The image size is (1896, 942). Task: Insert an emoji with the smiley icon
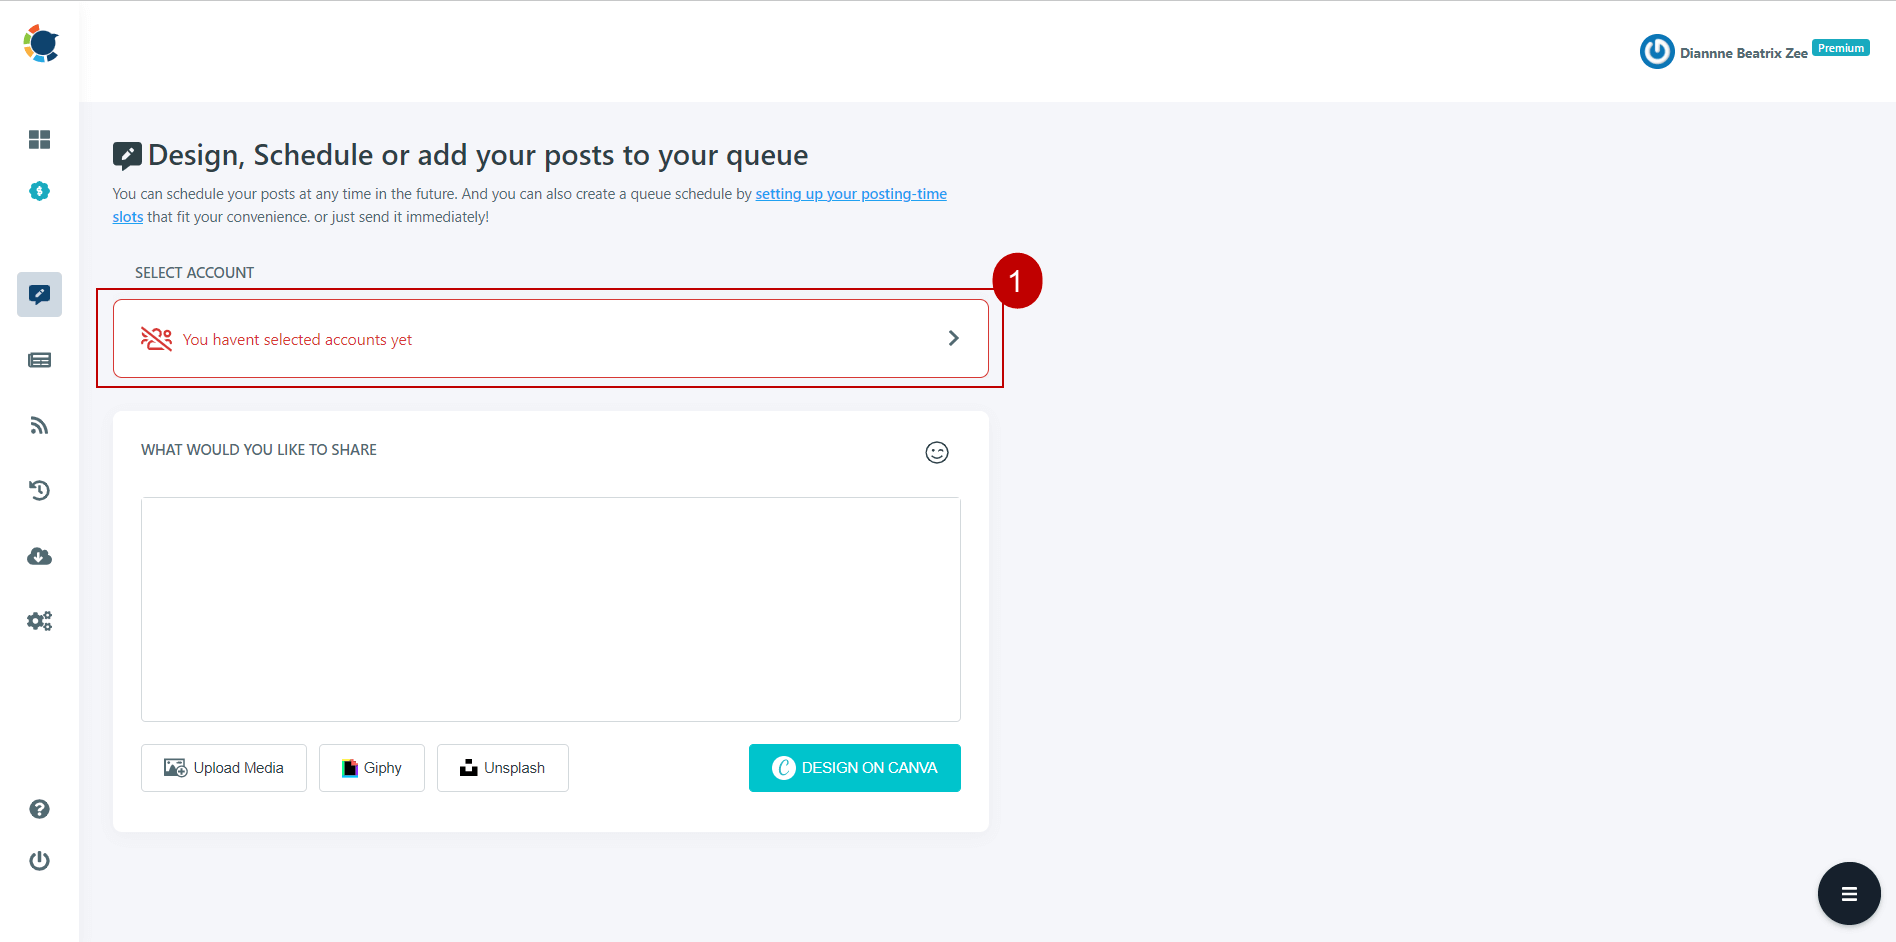point(937,452)
